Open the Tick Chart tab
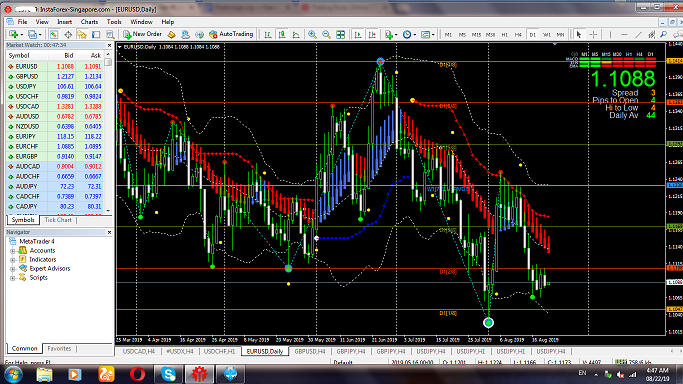 click(x=58, y=220)
